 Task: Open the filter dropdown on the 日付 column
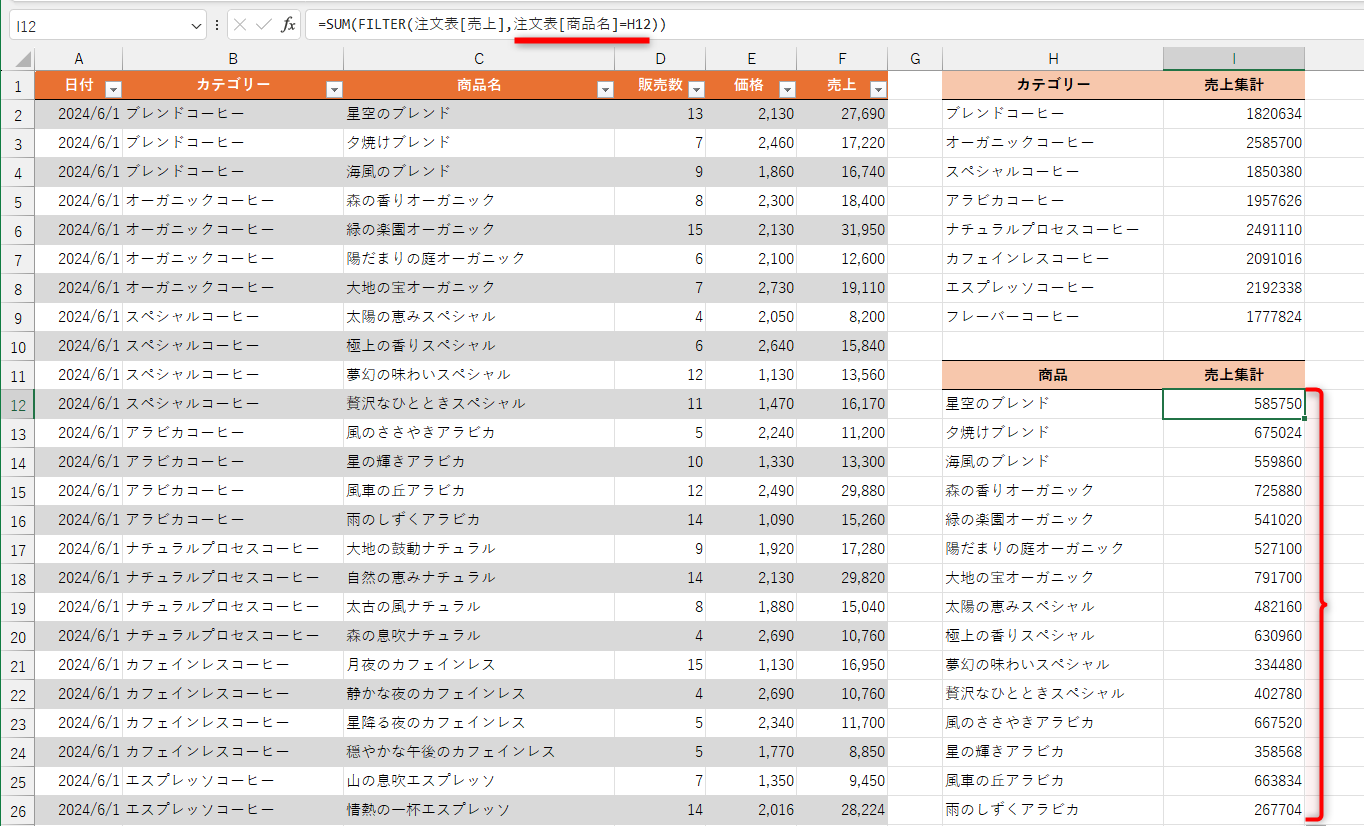point(113,87)
